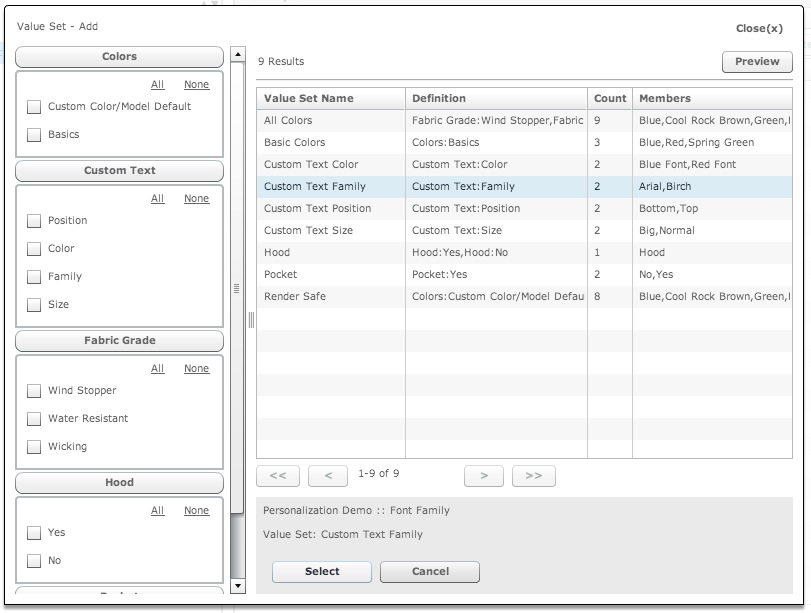The image size is (811, 613).
Task: Select the Custom Text Family row in results
Action: coord(330,186)
